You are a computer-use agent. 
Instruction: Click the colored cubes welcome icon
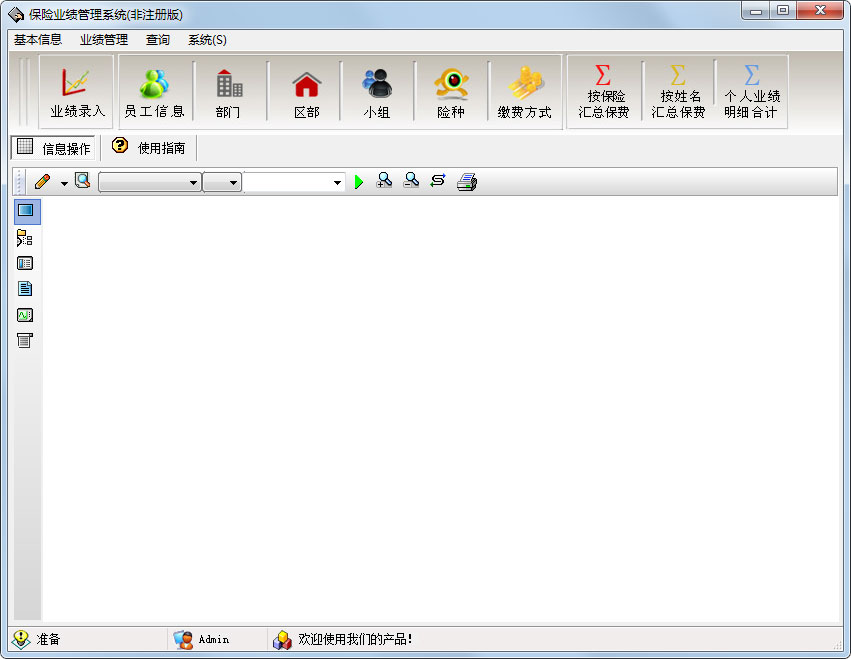coord(282,640)
